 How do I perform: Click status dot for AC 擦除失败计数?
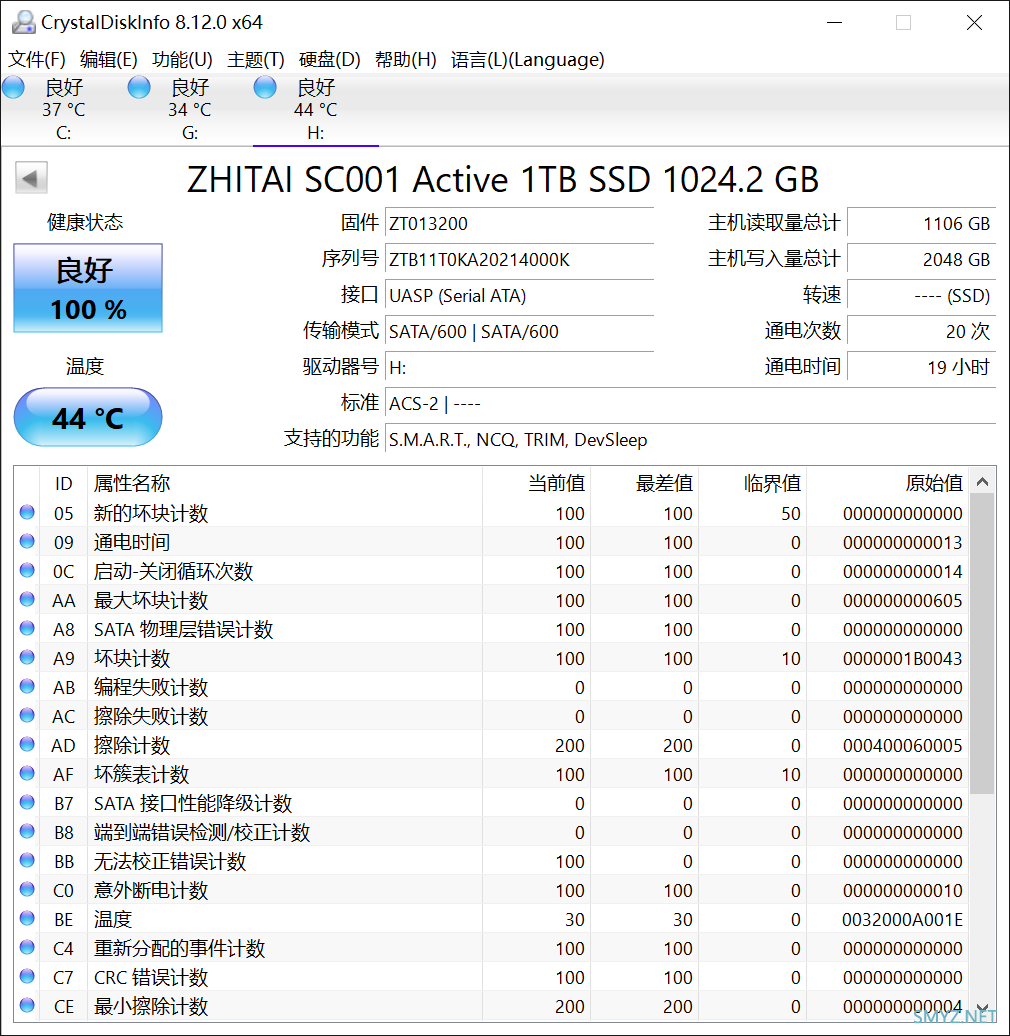(x=27, y=716)
